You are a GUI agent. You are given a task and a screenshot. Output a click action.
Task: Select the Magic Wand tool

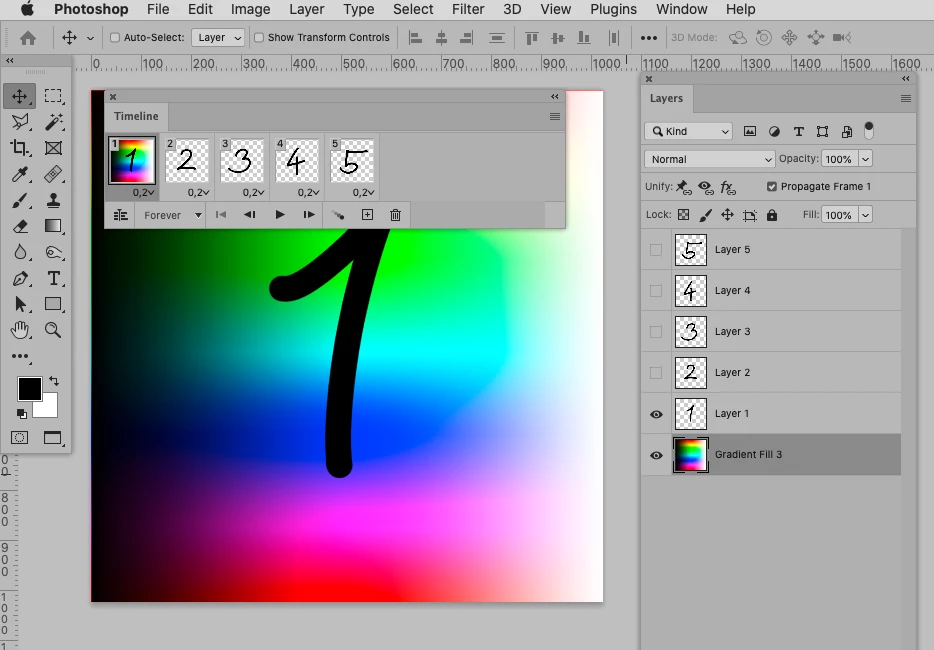(53, 122)
